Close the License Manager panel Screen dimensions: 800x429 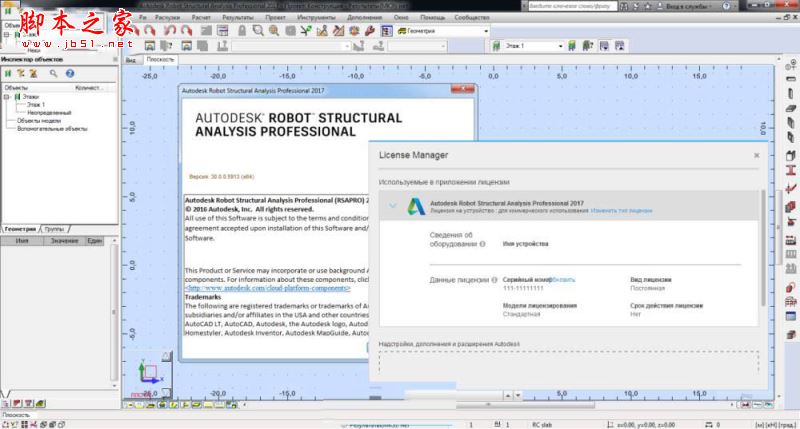pyautogui.click(x=757, y=155)
